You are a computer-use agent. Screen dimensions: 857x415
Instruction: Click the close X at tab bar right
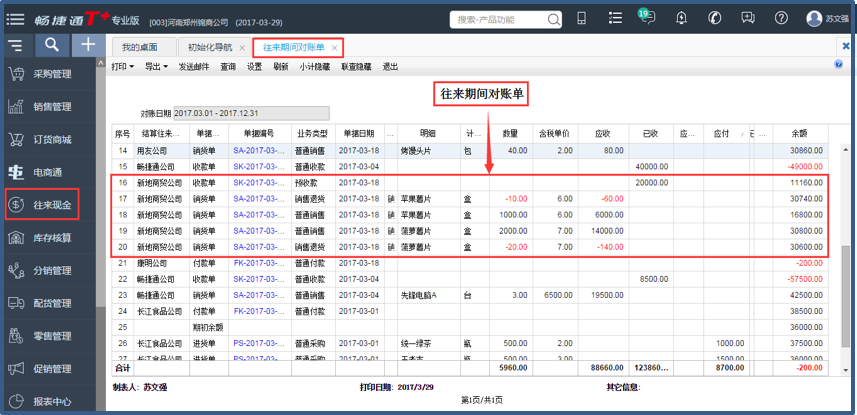coord(848,47)
